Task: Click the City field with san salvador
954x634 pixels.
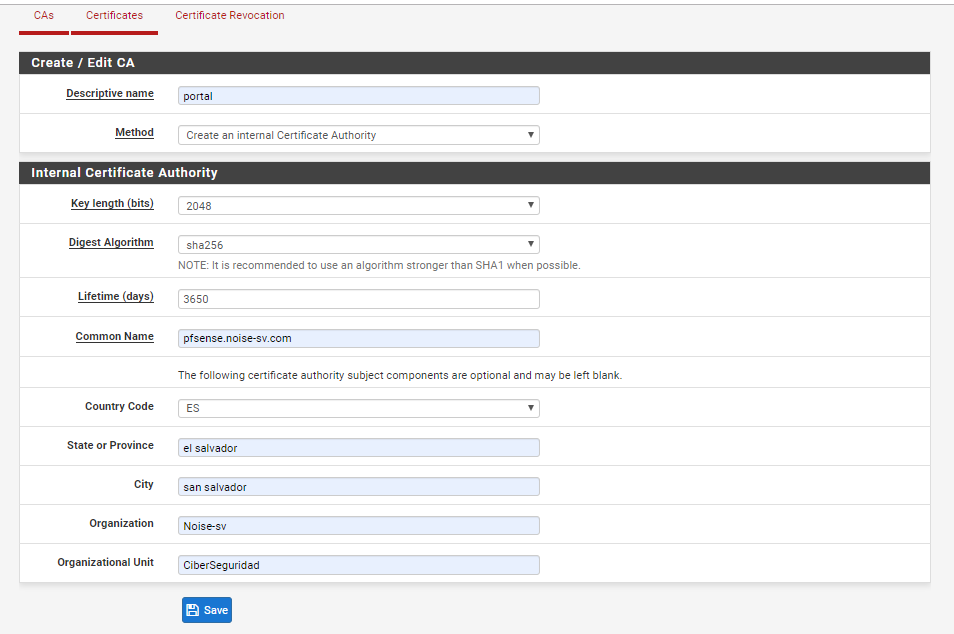Action: click(358, 487)
